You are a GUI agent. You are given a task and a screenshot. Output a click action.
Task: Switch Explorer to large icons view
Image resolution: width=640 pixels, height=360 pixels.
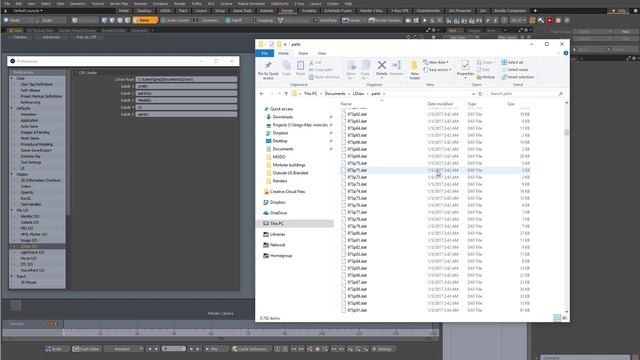point(564,318)
